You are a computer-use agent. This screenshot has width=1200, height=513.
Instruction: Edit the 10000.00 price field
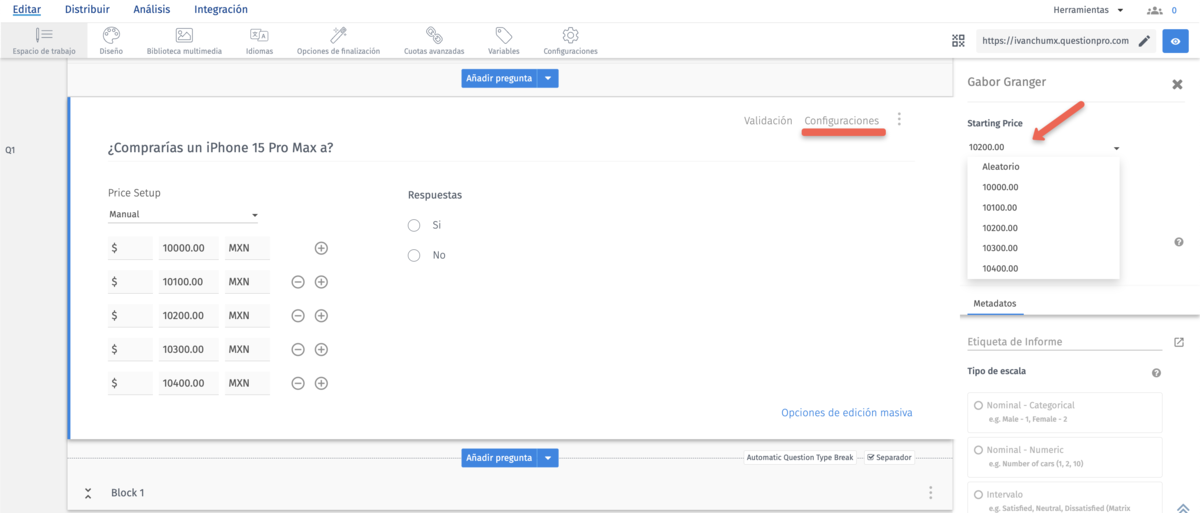189,248
